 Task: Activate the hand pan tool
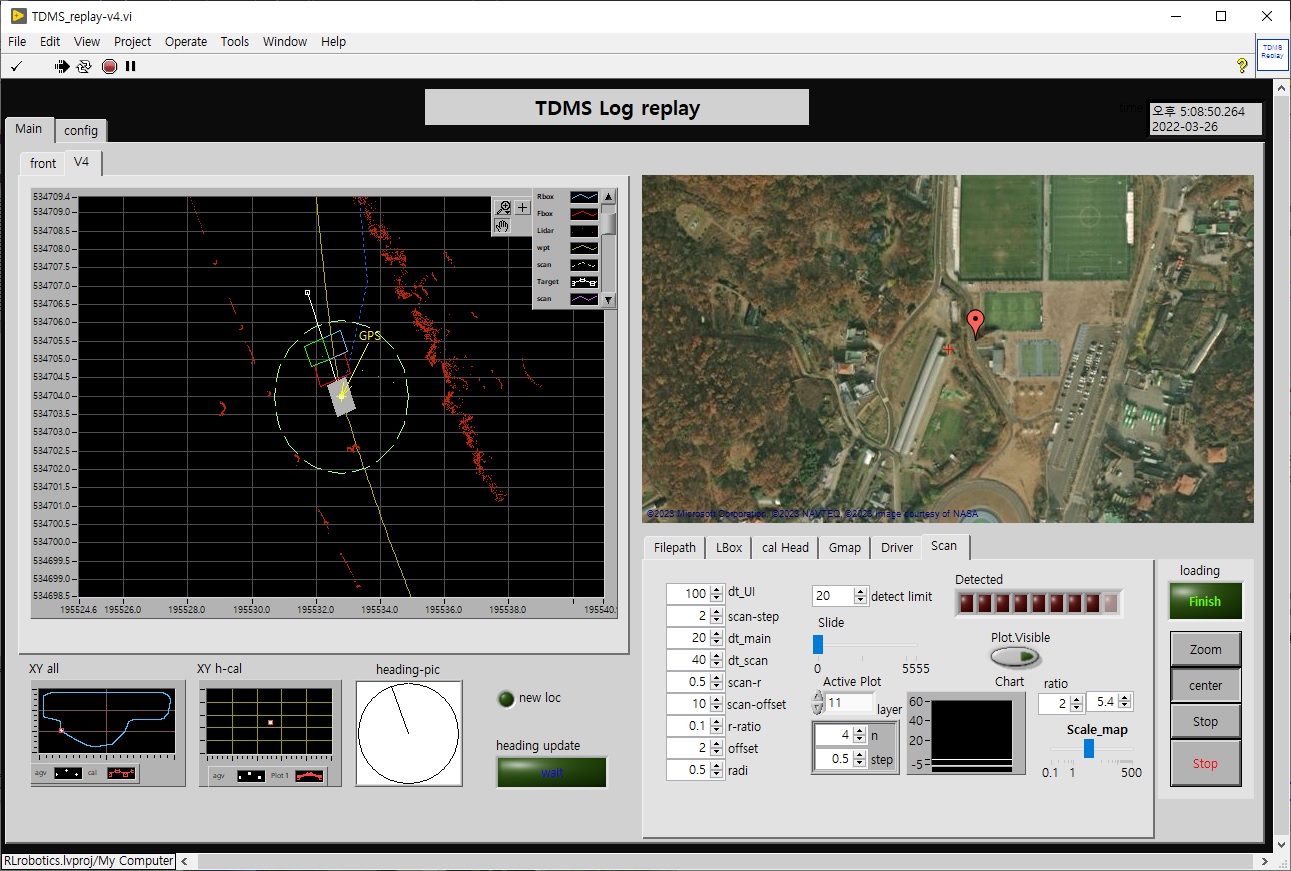504,225
